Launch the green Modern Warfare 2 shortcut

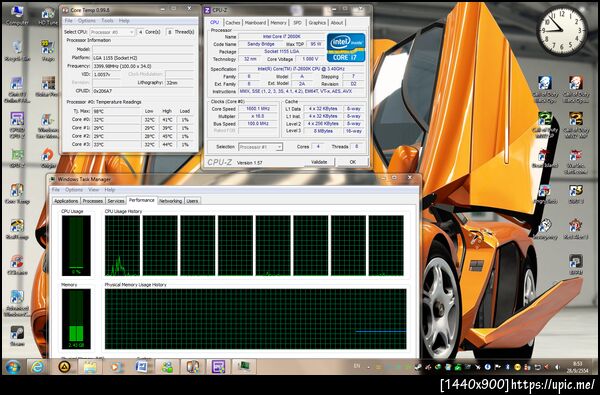545,124
